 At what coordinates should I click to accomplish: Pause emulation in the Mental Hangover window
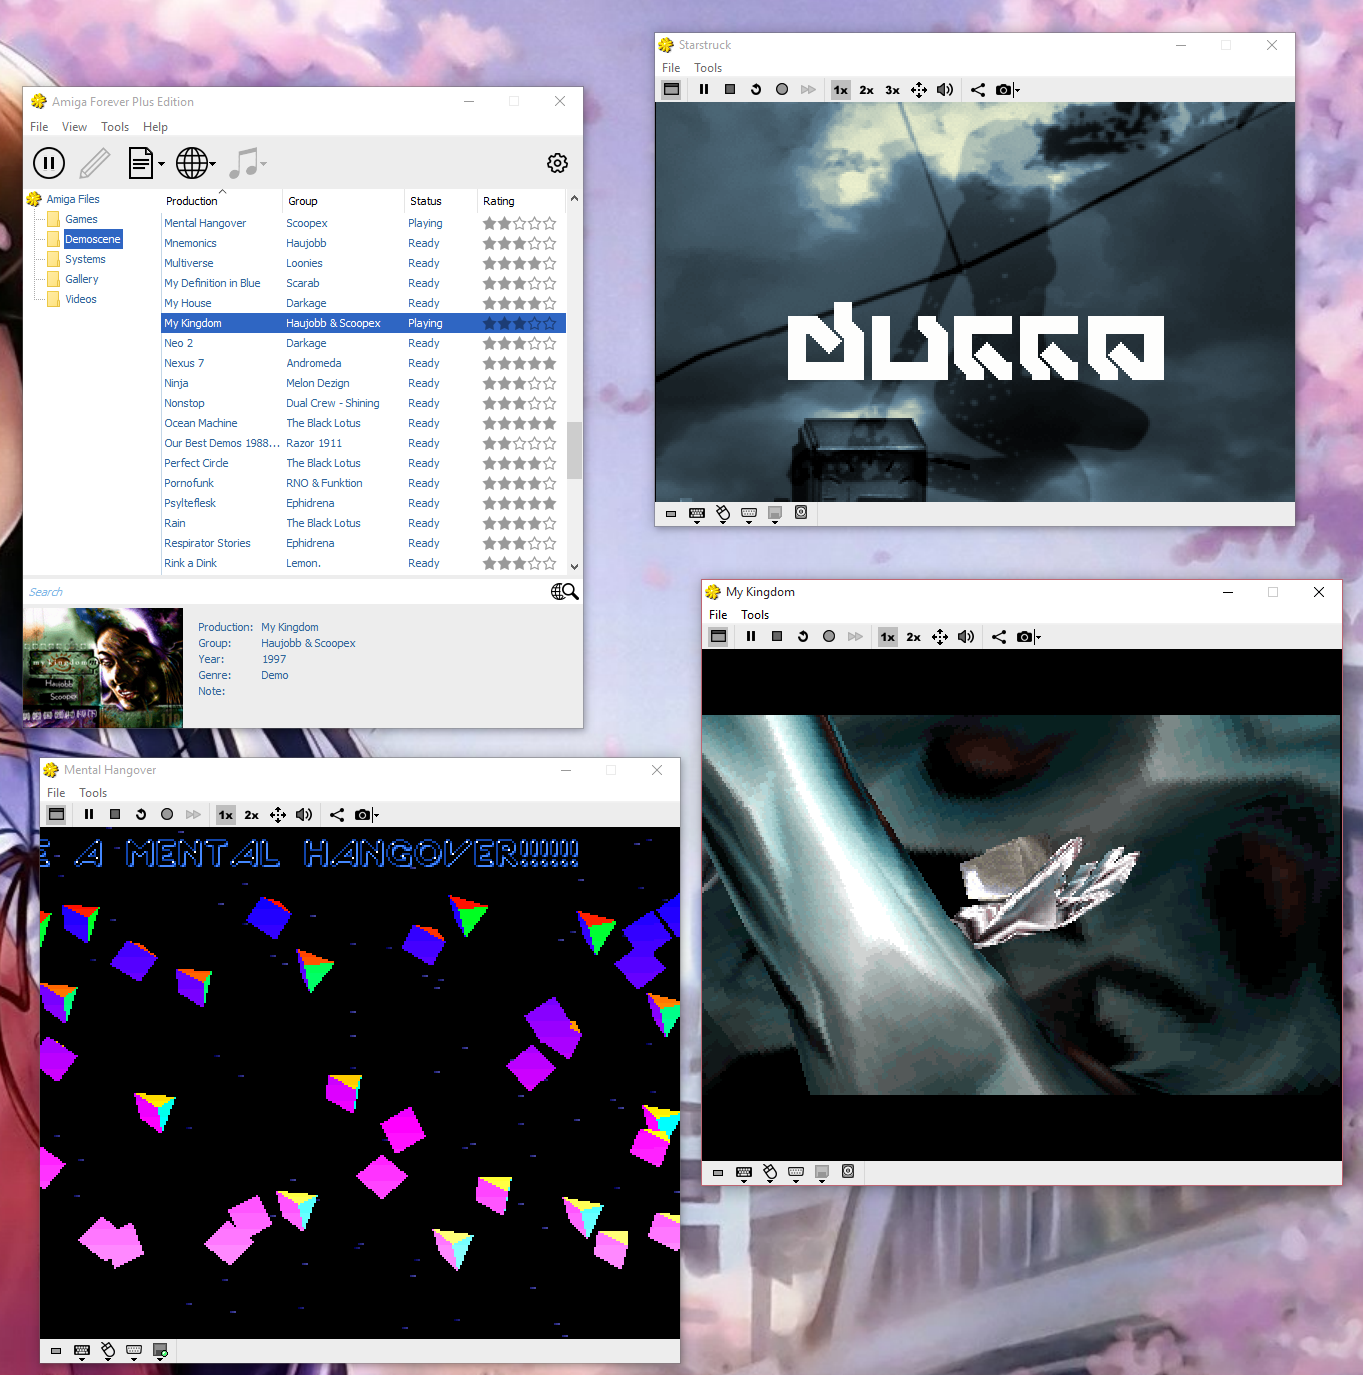(89, 814)
